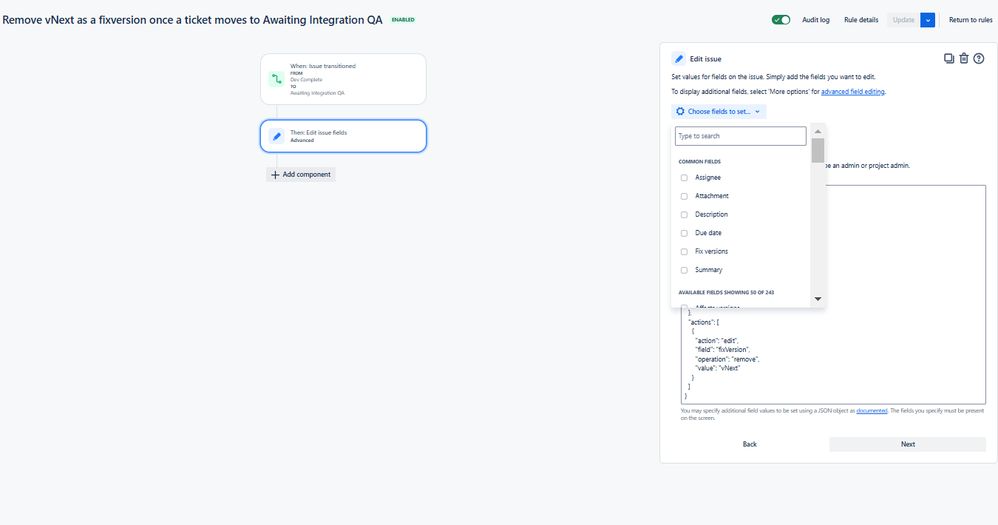
Task: Toggle the rule enabled switch
Action: (781, 20)
